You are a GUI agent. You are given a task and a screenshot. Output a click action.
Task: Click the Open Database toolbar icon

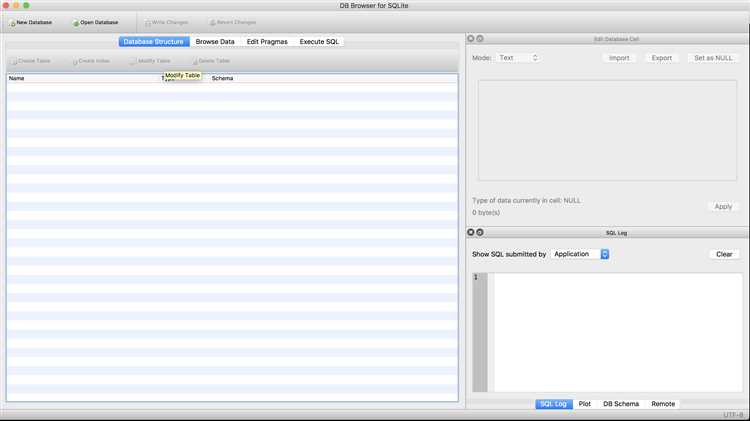pyautogui.click(x=76, y=22)
